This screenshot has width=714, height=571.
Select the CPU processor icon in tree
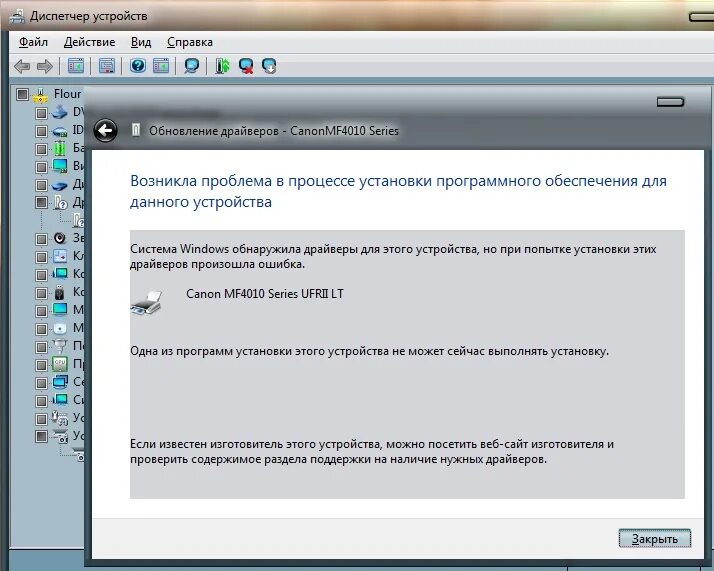60,364
